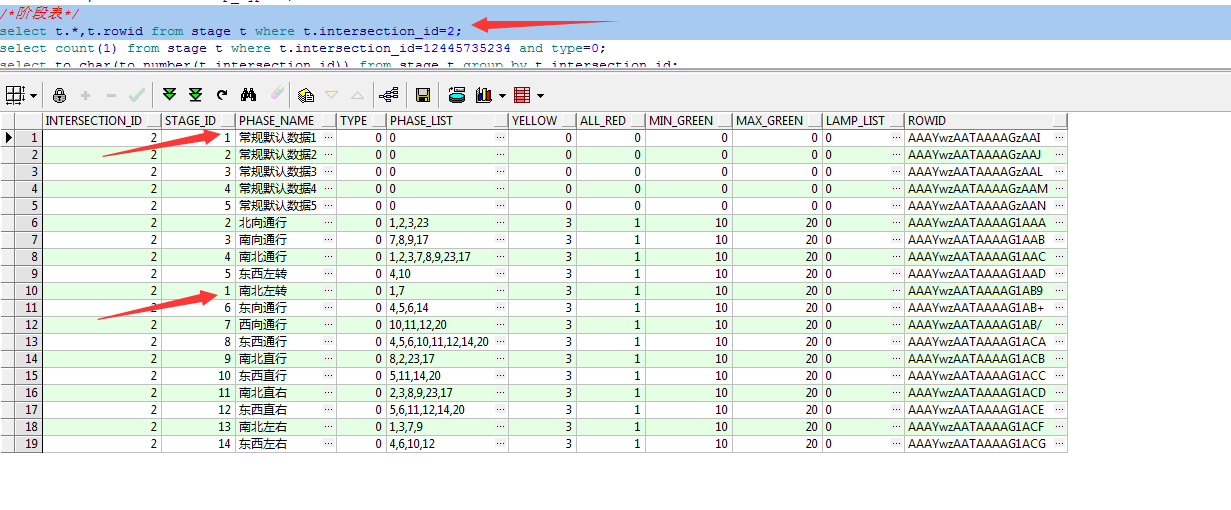Click the select-all grid icon in results toolbar
The image size is (1231, 510).
15,95
